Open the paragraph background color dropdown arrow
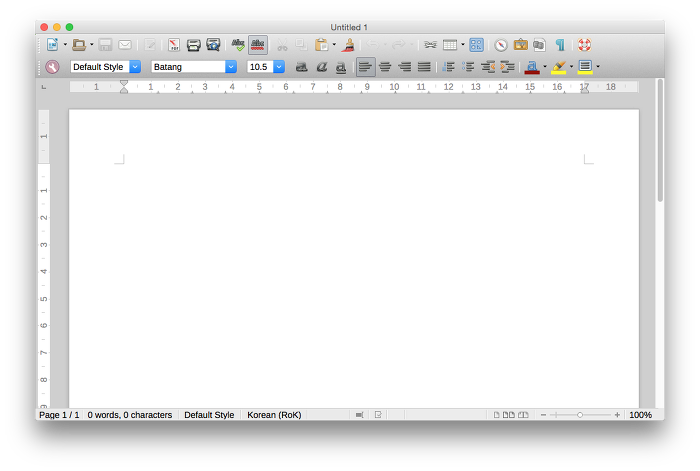Screen dimensions: 700x471 (x=598, y=67)
